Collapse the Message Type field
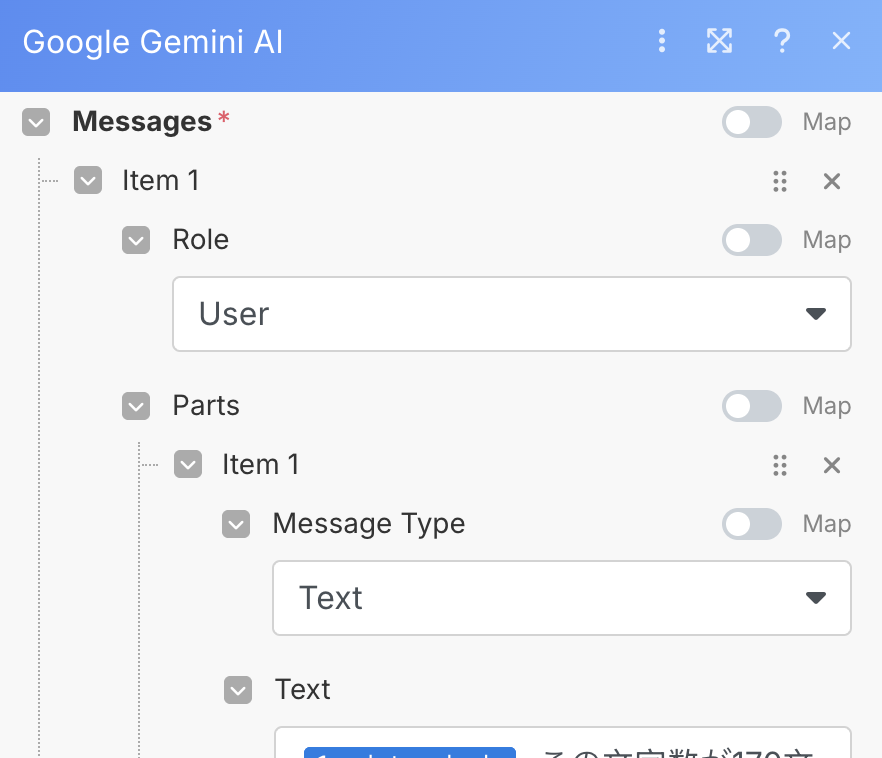882x758 pixels. (x=236, y=524)
